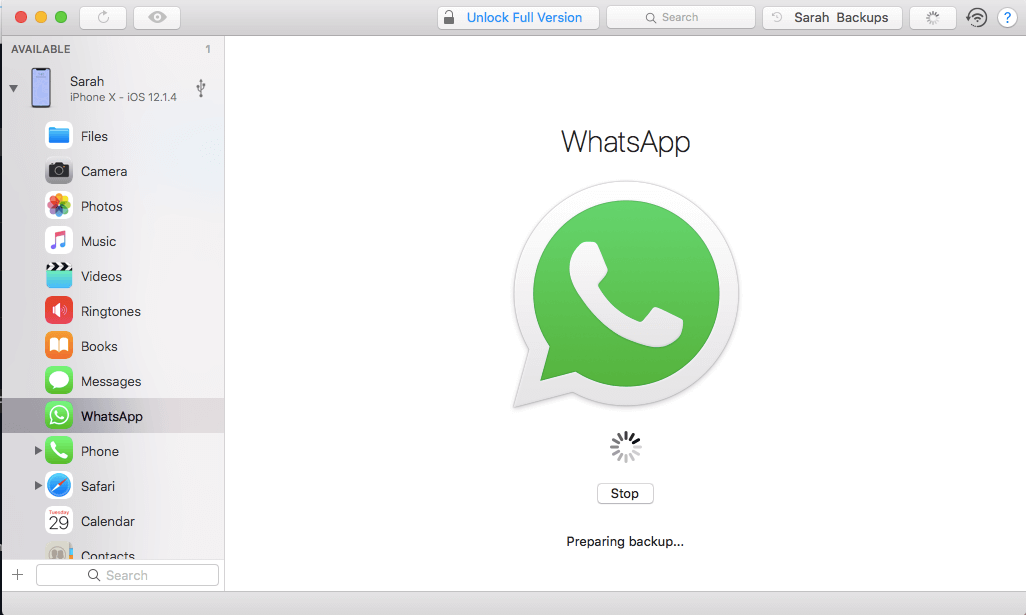This screenshot has height=615, width=1026.
Task: Expand the Phone section arrow
Action: [38, 451]
